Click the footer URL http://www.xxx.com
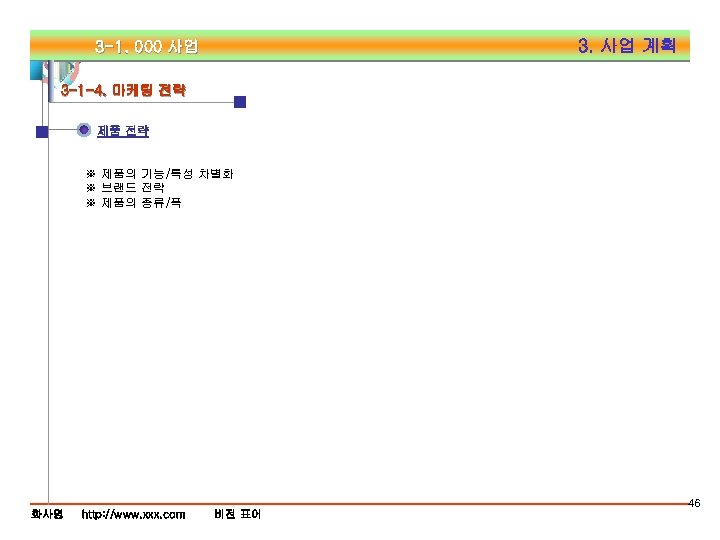Image resolution: width=720 pixels, height=540 pixels. tap(133, 514)
